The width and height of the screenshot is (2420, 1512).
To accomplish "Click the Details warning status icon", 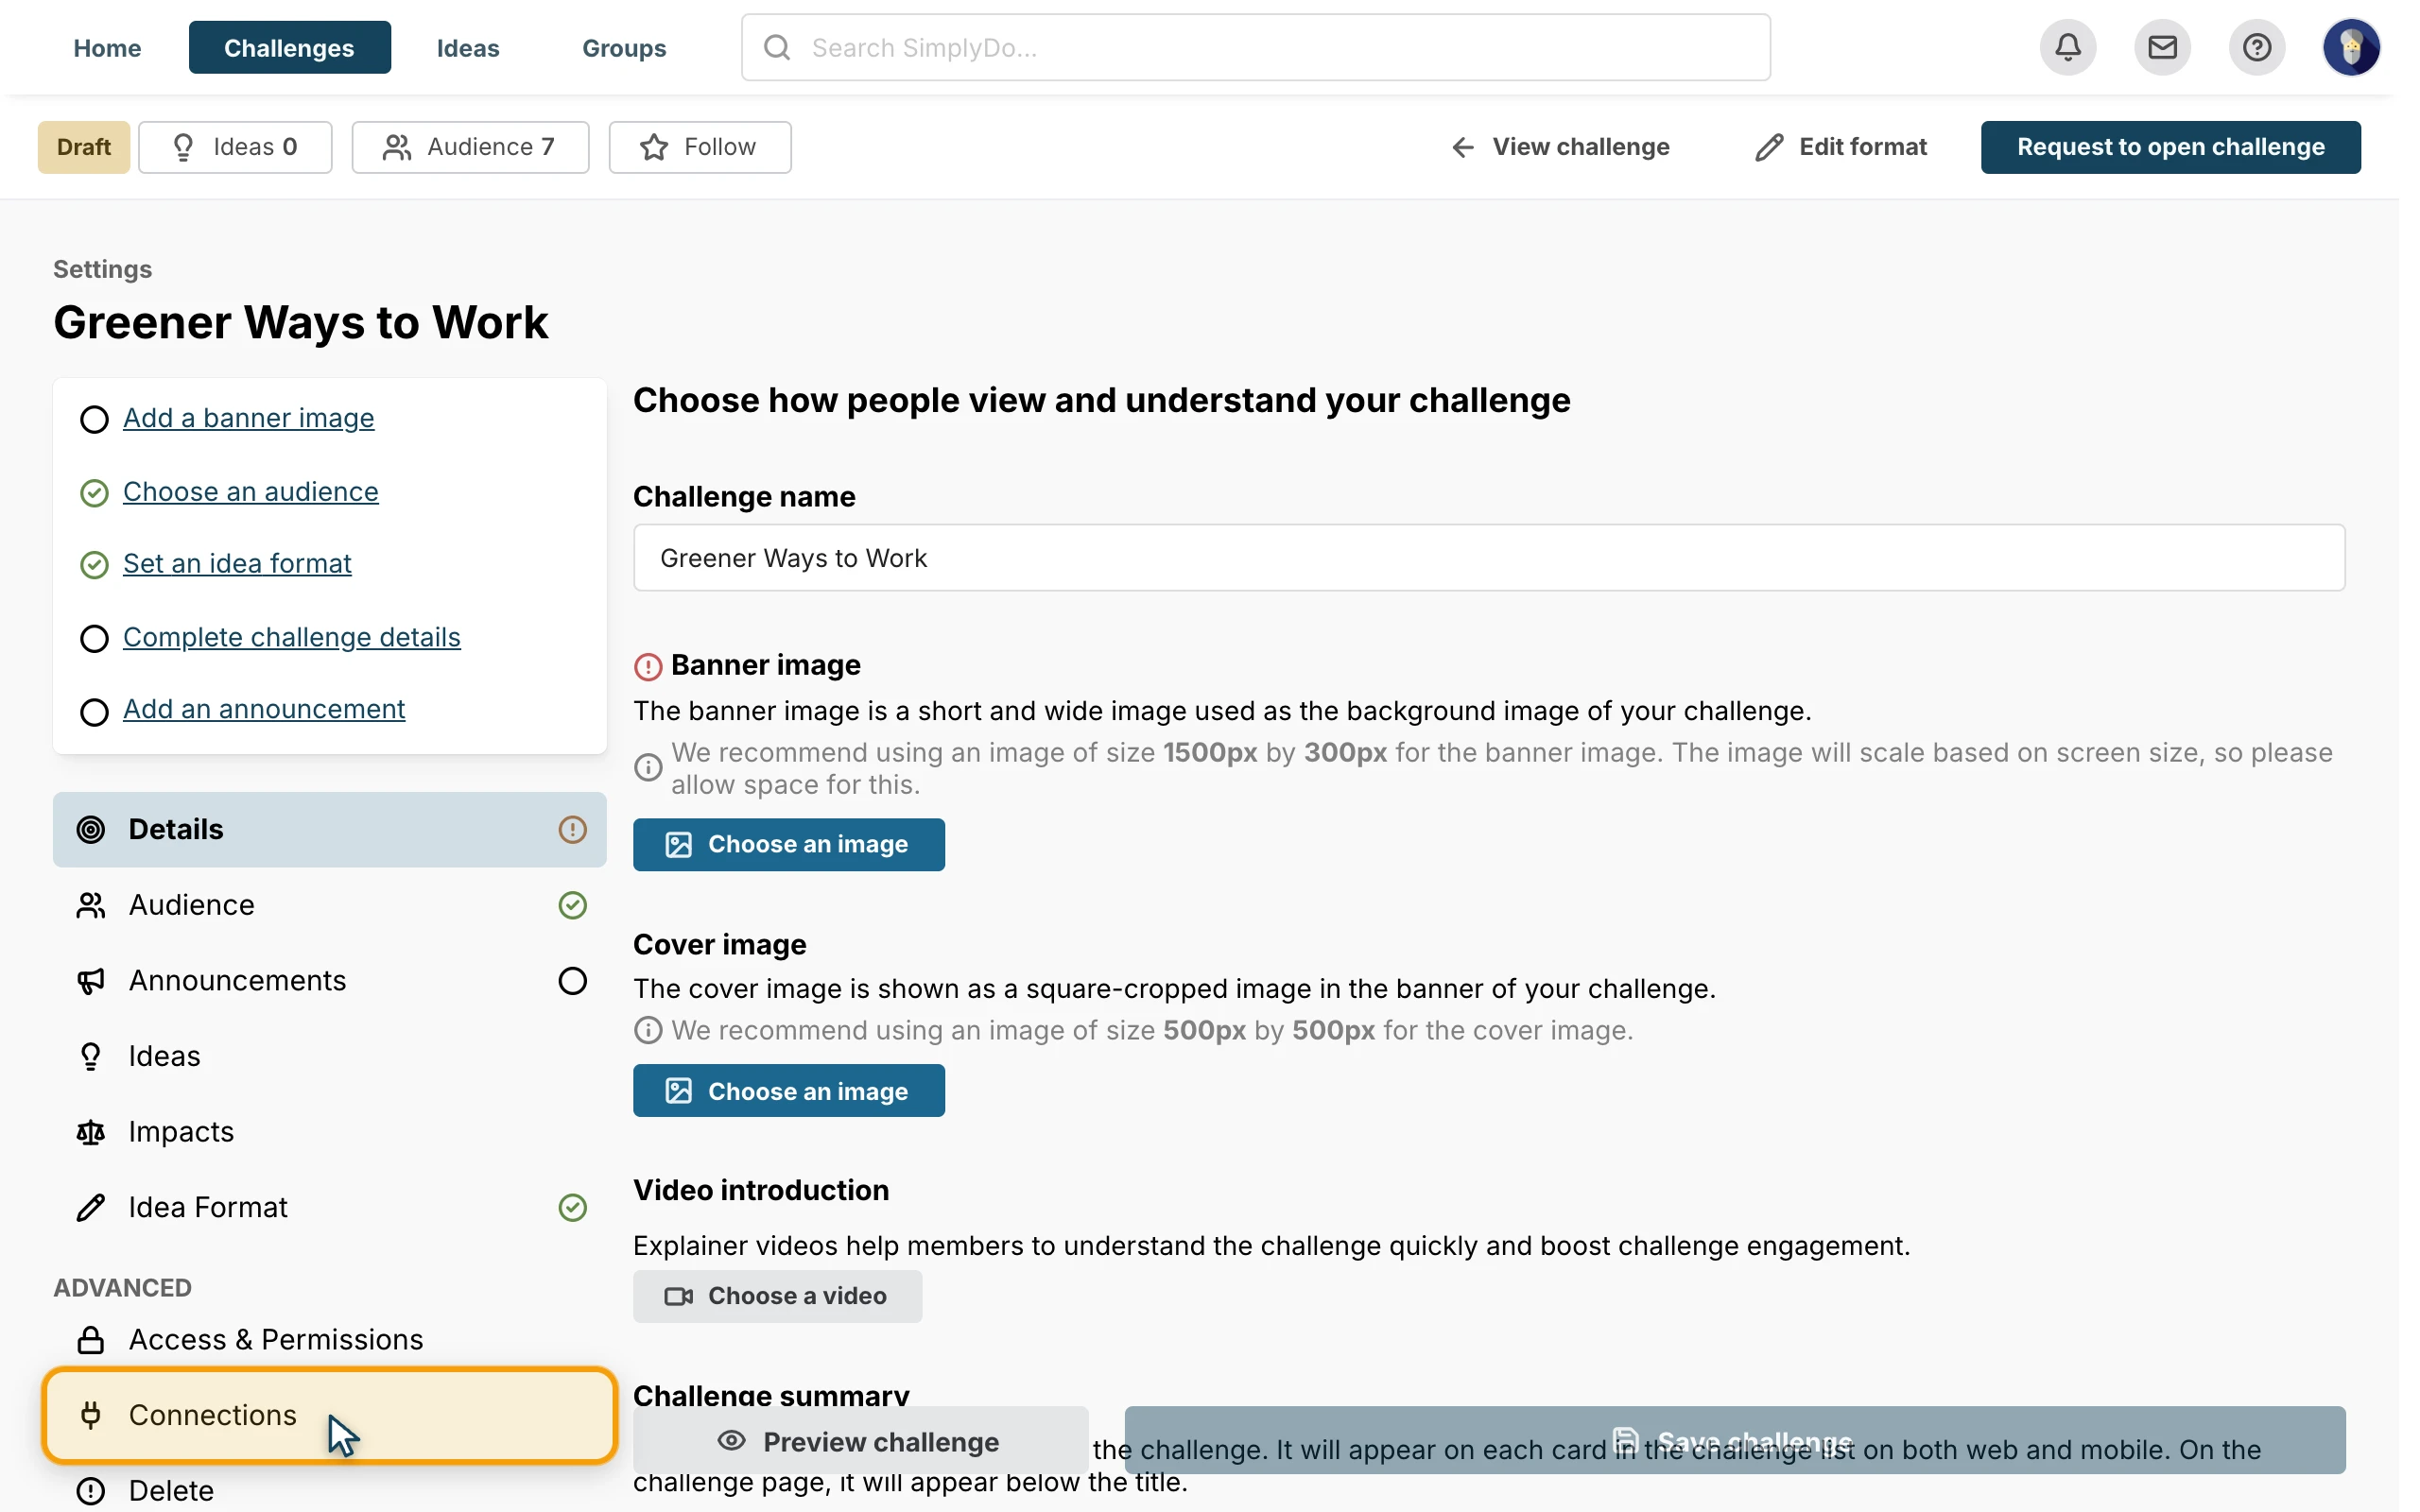I will click(572, 829).
